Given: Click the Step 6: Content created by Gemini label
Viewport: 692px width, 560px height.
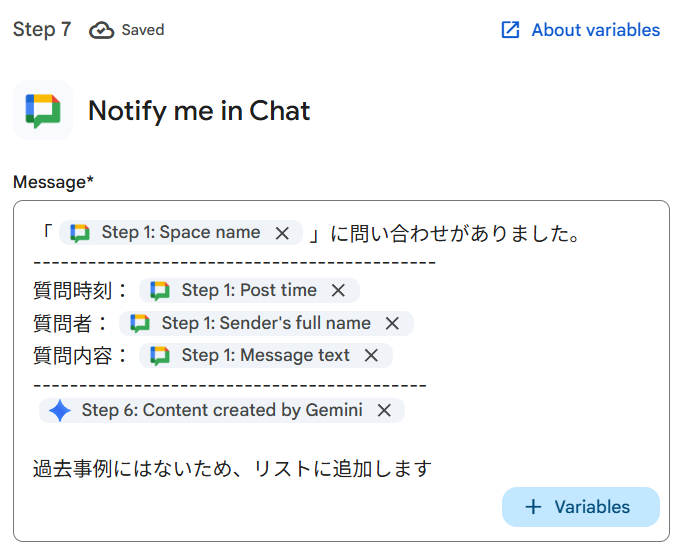Looking at the screenshot, I should pyautogui.click(x=222, y=411).
